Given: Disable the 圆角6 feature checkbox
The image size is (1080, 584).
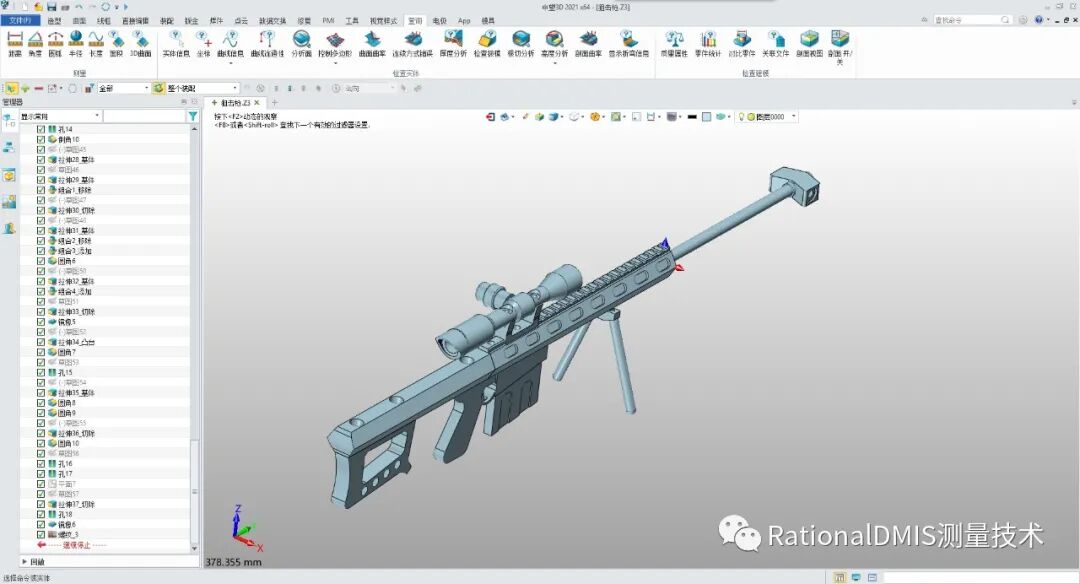Looking at the screenshot, I should pyautogui.click(x=41, y=262).
